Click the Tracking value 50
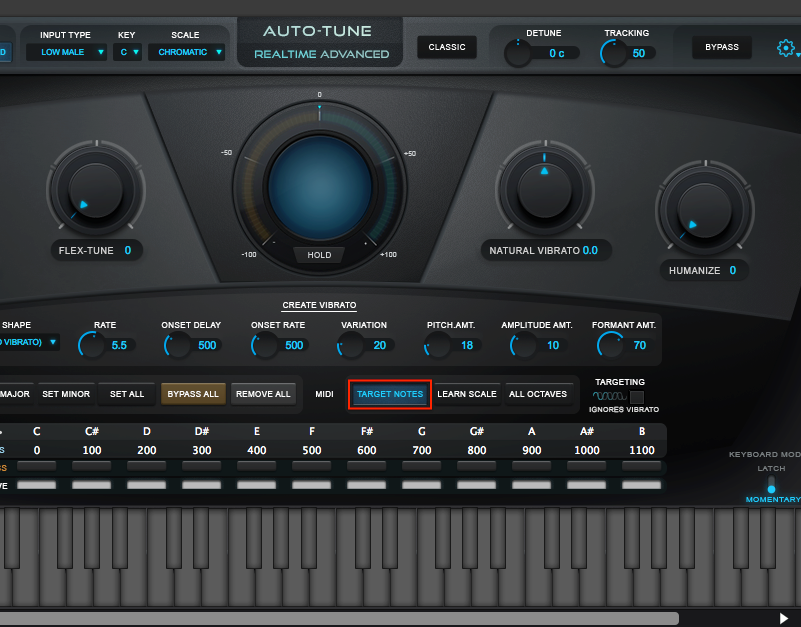This screenshot has width=801, height=627. (639, 53)
